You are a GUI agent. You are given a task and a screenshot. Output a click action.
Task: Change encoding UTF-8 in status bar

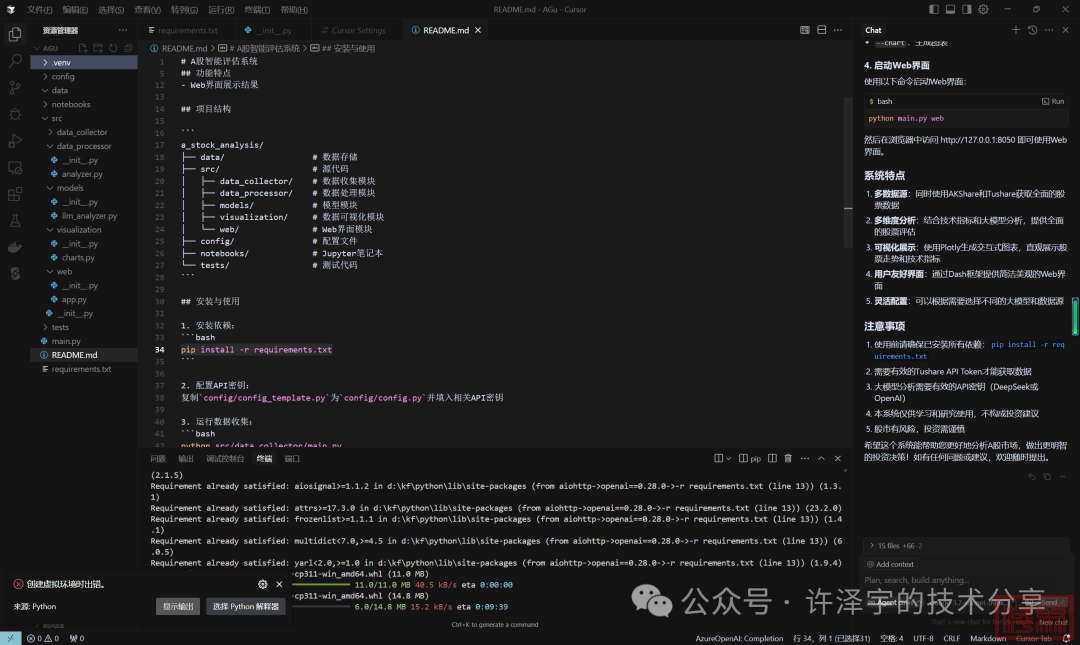click(x=923, y=639)
